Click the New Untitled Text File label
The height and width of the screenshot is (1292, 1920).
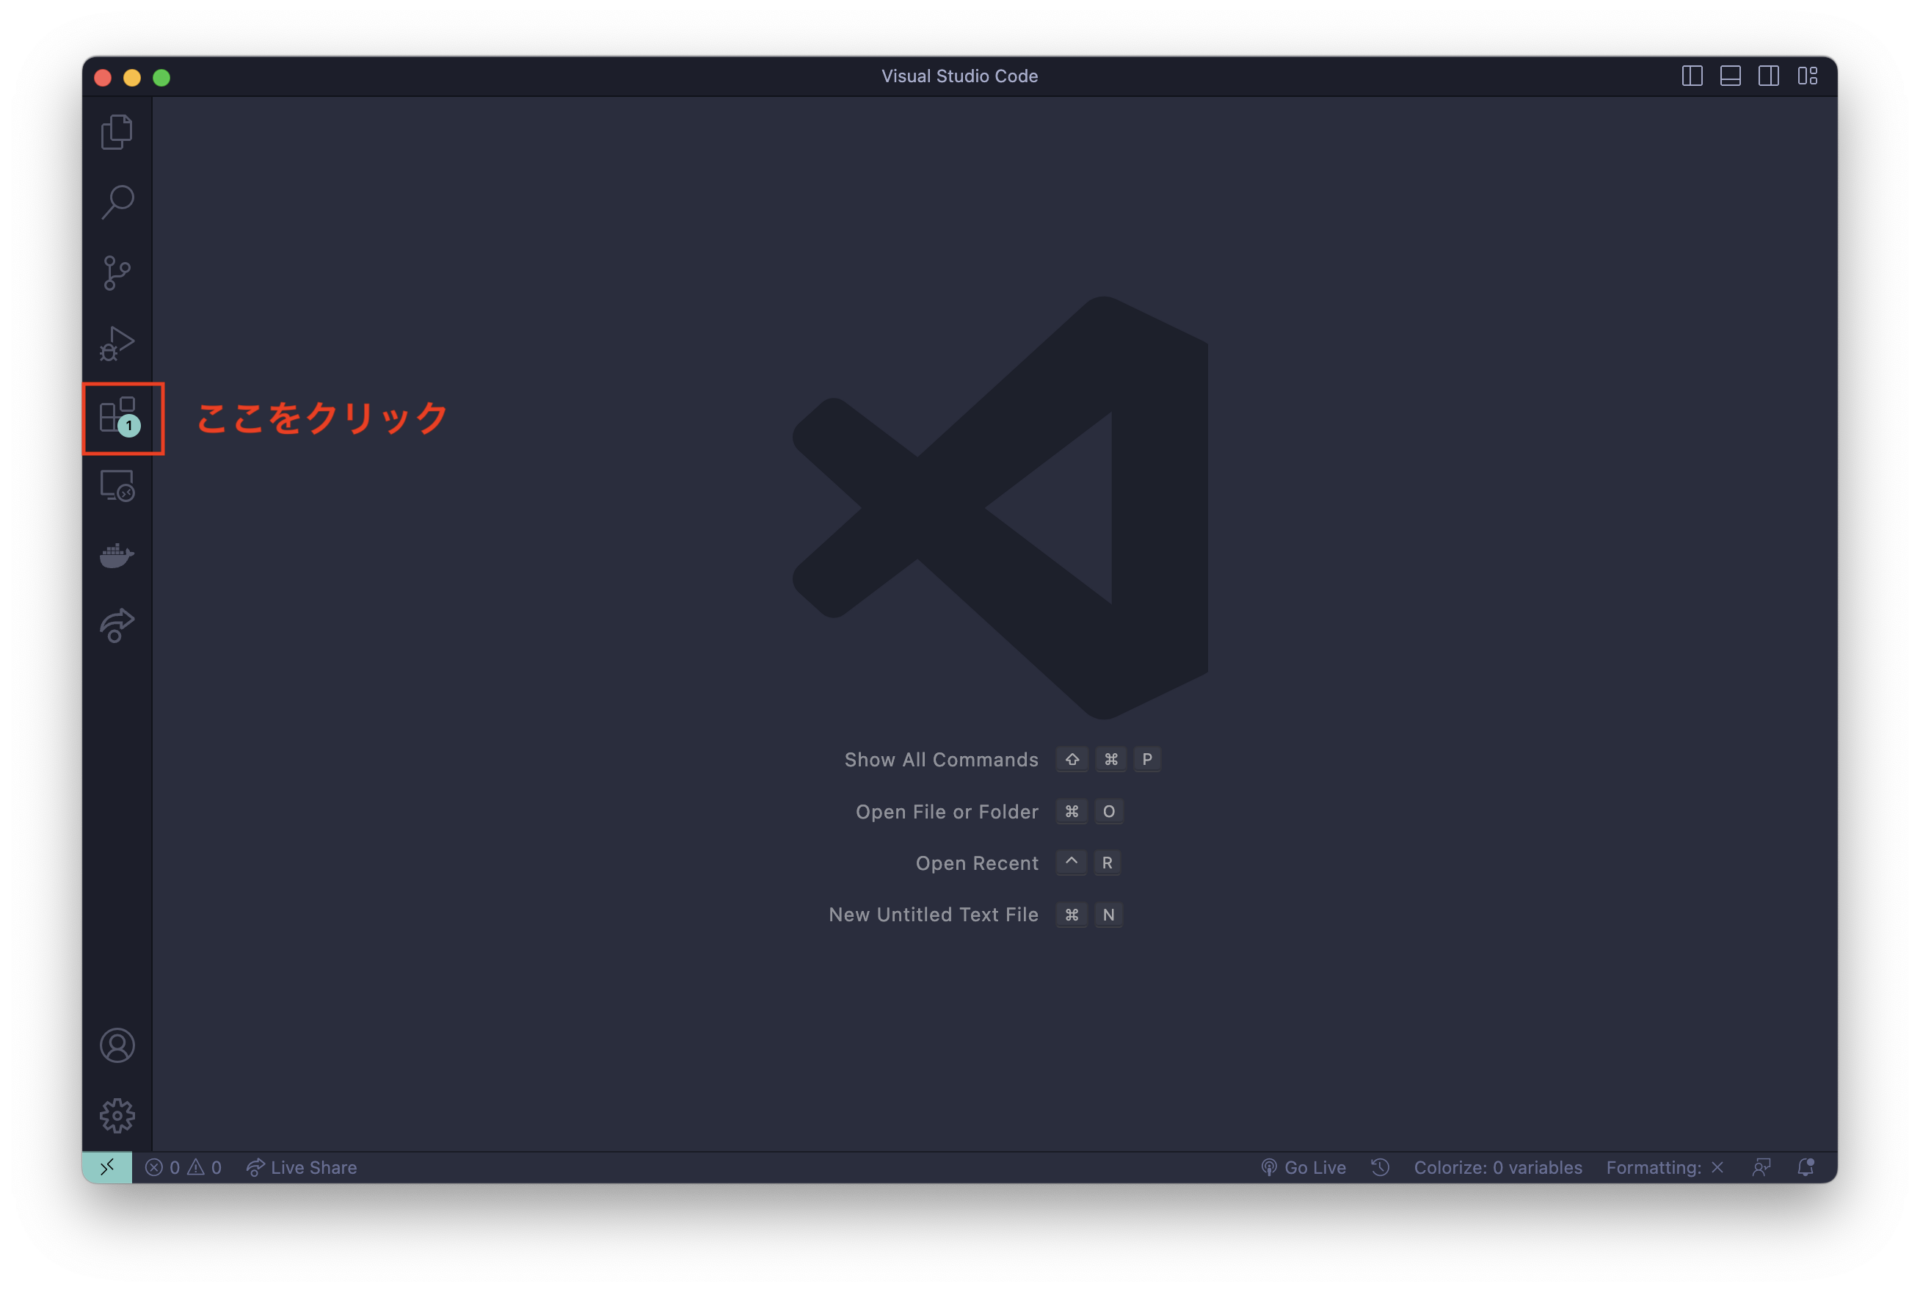pyautogui.click(x=933, y=915)
